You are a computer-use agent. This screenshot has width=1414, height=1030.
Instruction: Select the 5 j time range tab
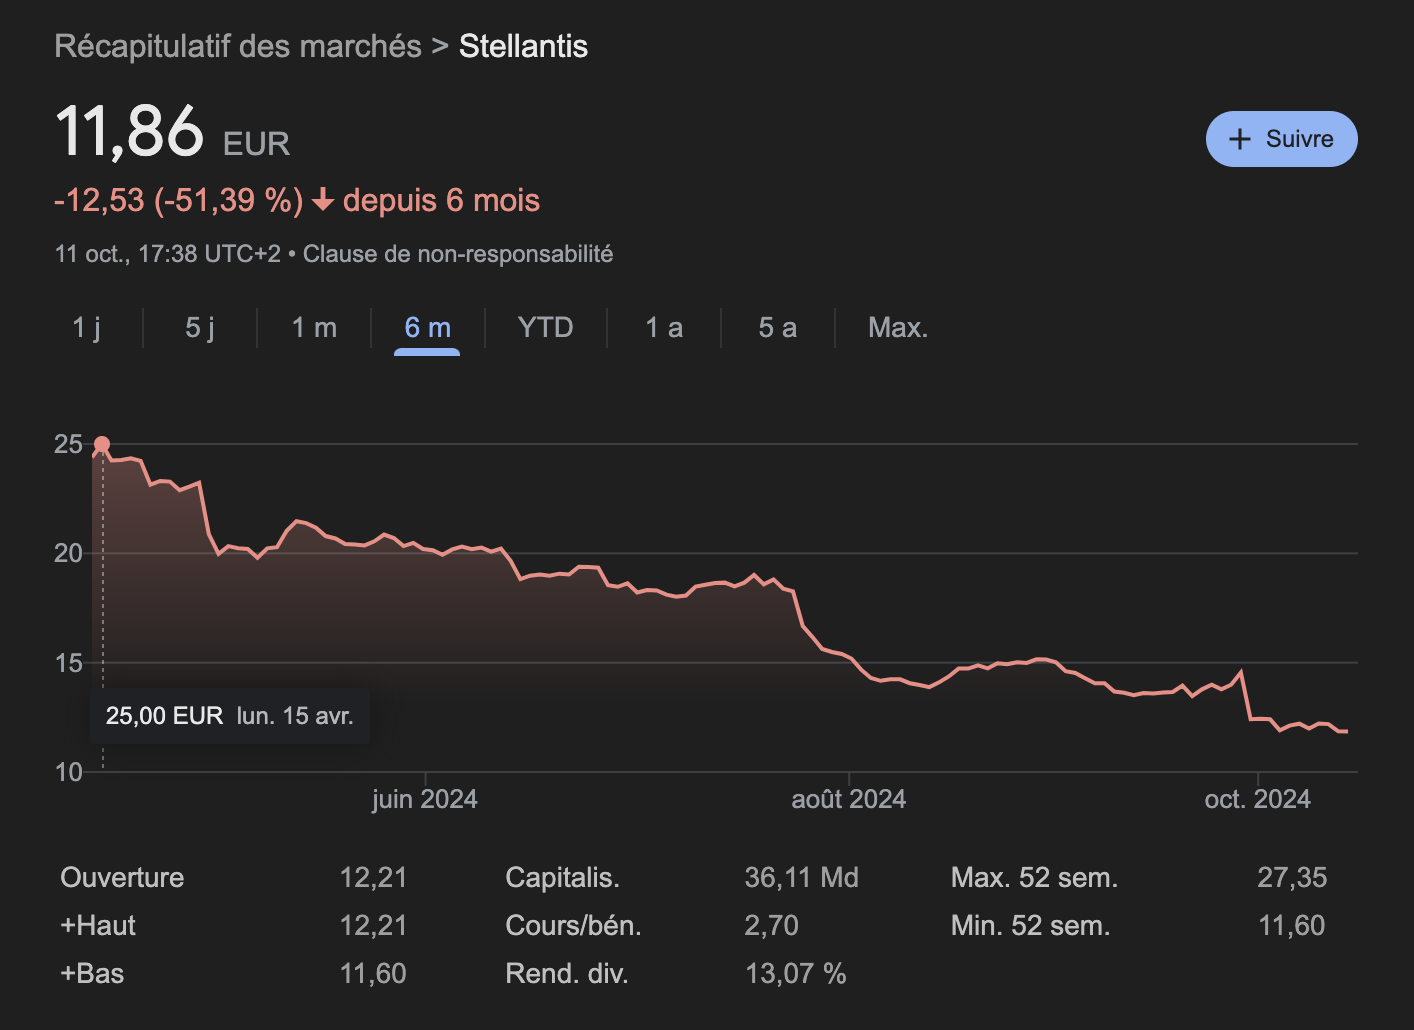tap(200, 328)
